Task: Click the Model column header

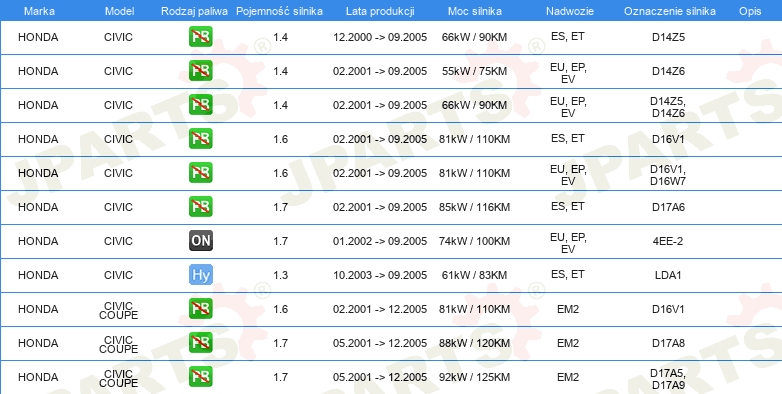Action: 119,11
